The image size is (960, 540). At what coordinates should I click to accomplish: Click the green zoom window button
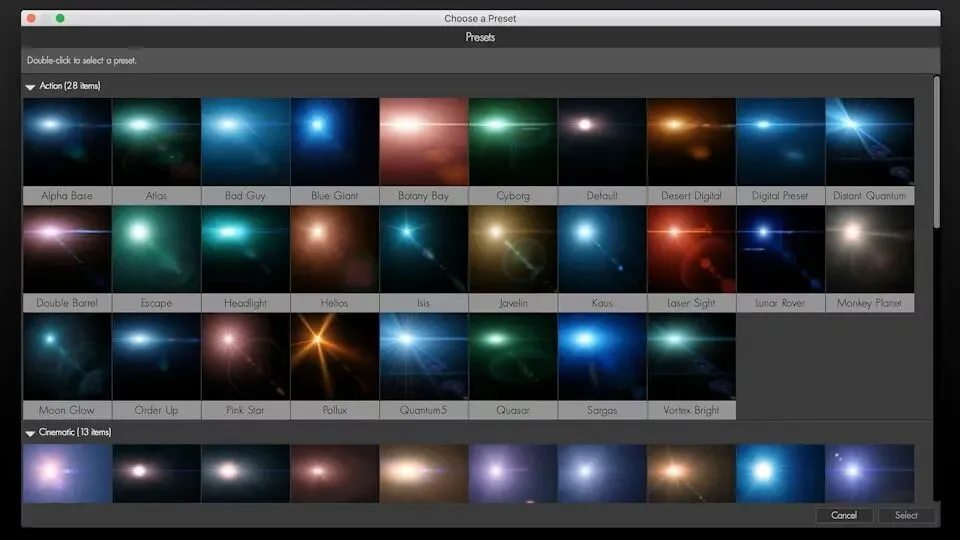(60, 18)
